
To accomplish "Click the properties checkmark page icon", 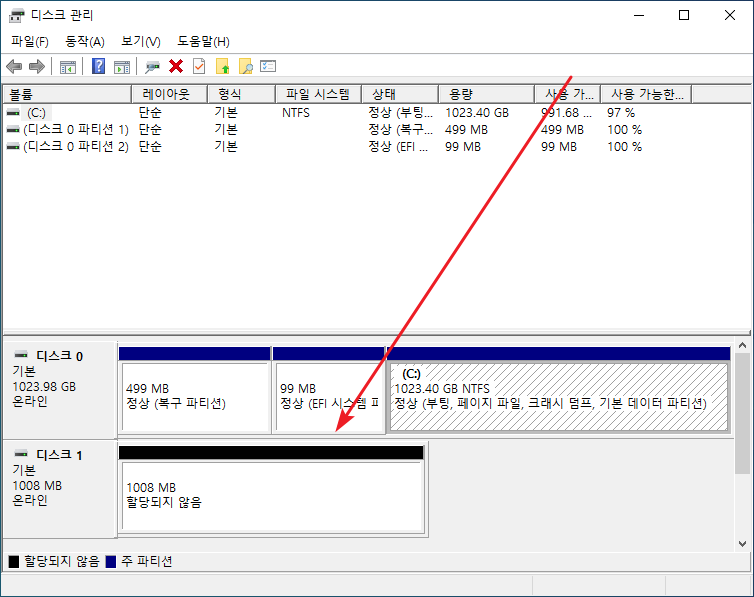I will [x=199, y=66].
